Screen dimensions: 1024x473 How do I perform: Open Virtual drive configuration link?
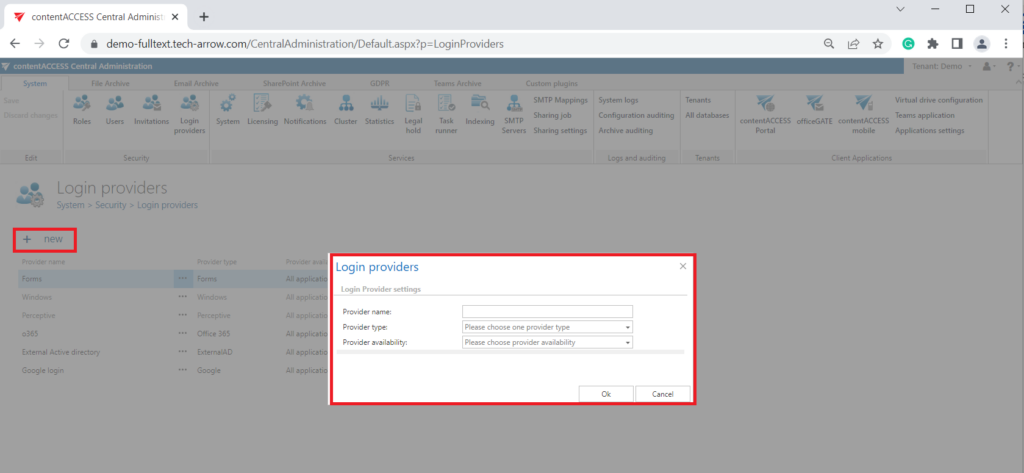pos(938,100)
